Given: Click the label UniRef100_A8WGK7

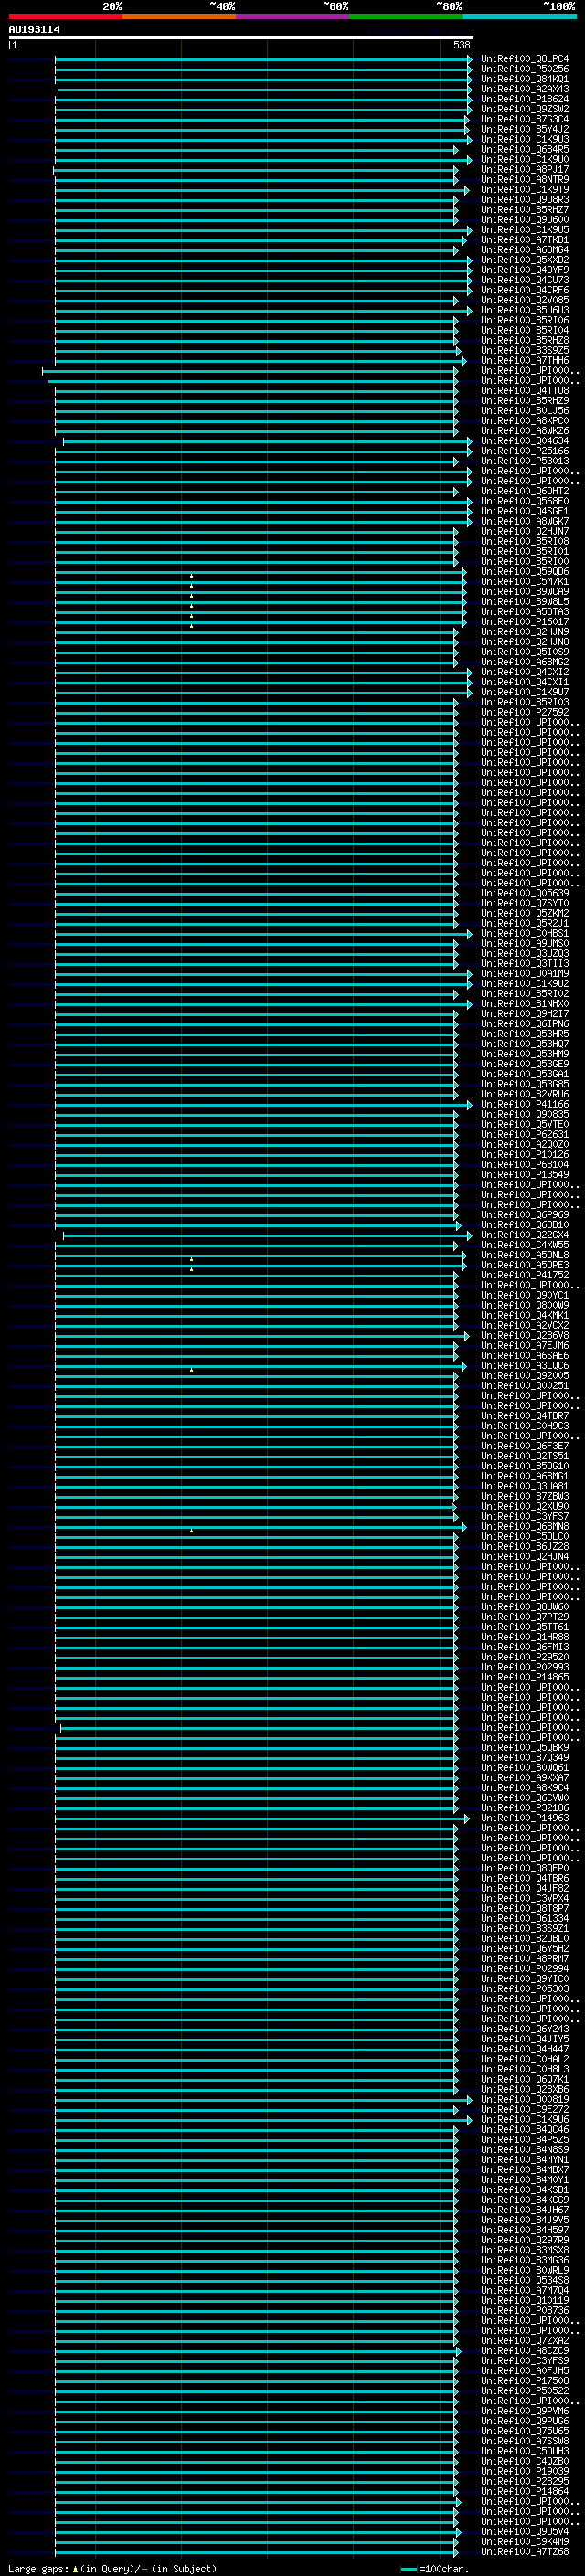Looking at the screenshot, I should pyautogui.click(x=524, y=522).
